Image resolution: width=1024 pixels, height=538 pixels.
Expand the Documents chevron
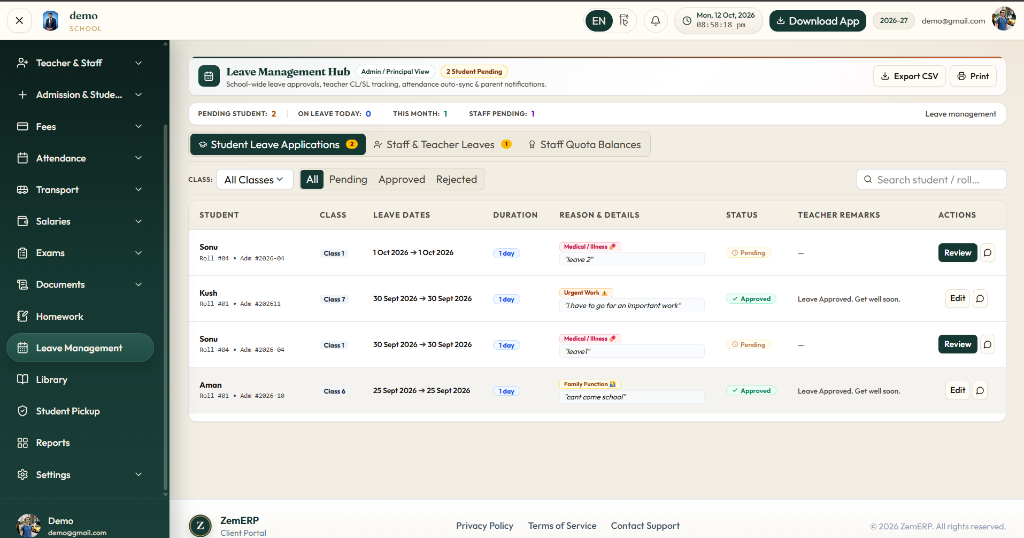click(138, 285)
